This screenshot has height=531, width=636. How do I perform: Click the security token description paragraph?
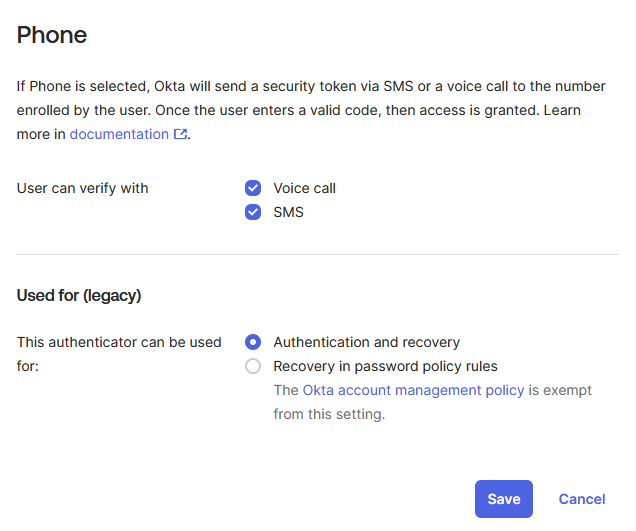point(300,98)
